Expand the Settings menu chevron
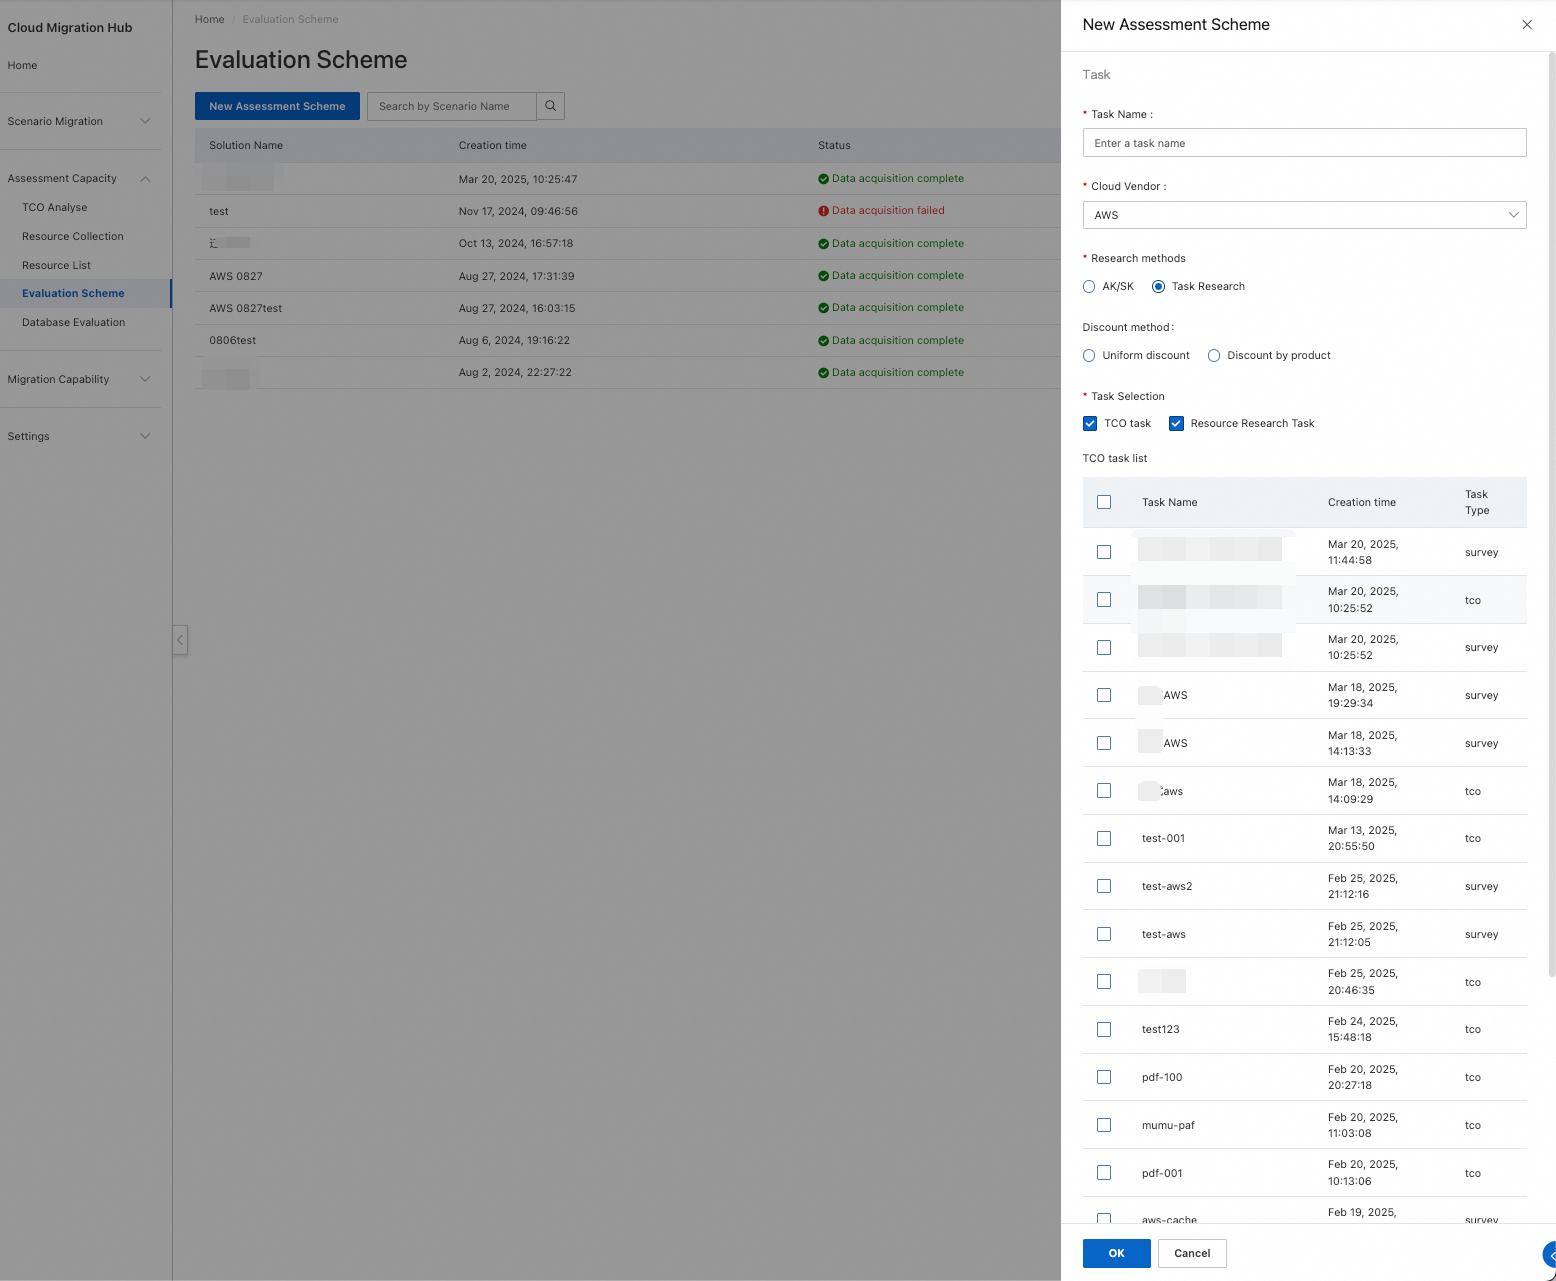The image size is (1556, 1281). 145,436
